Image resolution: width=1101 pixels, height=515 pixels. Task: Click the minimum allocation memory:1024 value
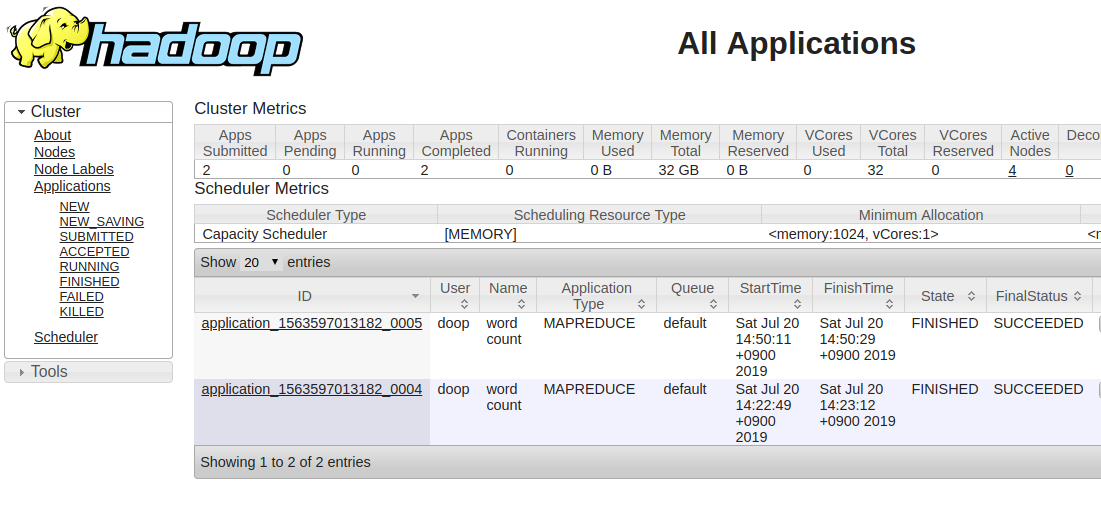click(x=853, y=234)
